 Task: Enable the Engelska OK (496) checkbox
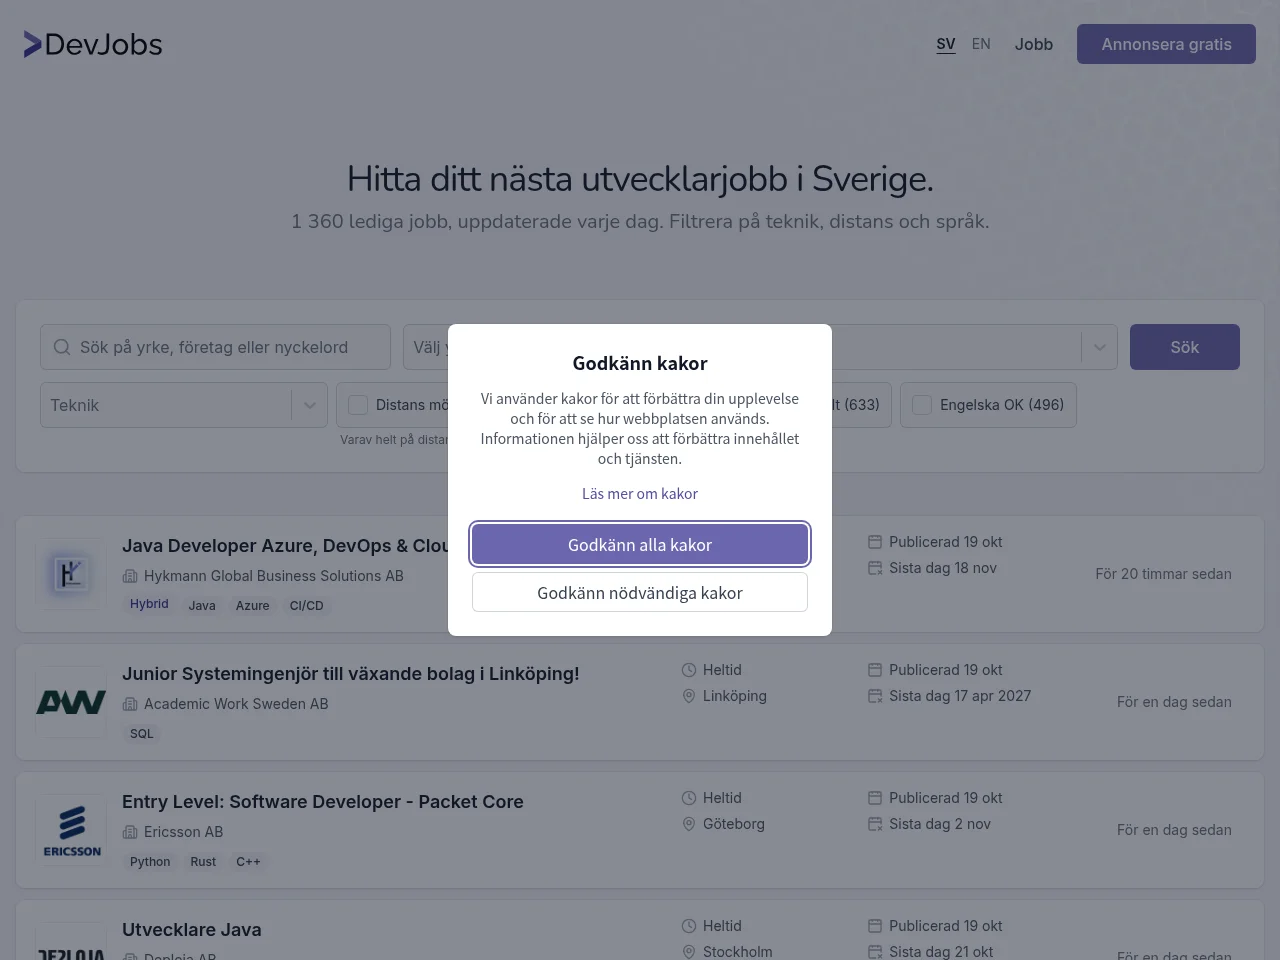pyautogui.click(x=922, y=405)
